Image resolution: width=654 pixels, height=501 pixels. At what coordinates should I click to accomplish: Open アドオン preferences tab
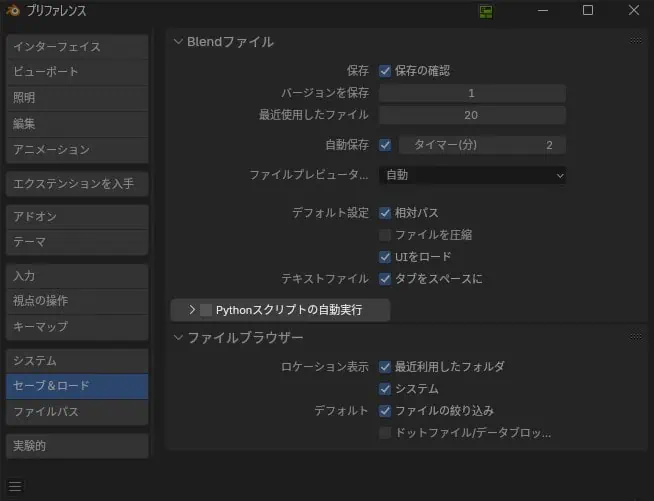coord(77,217)
